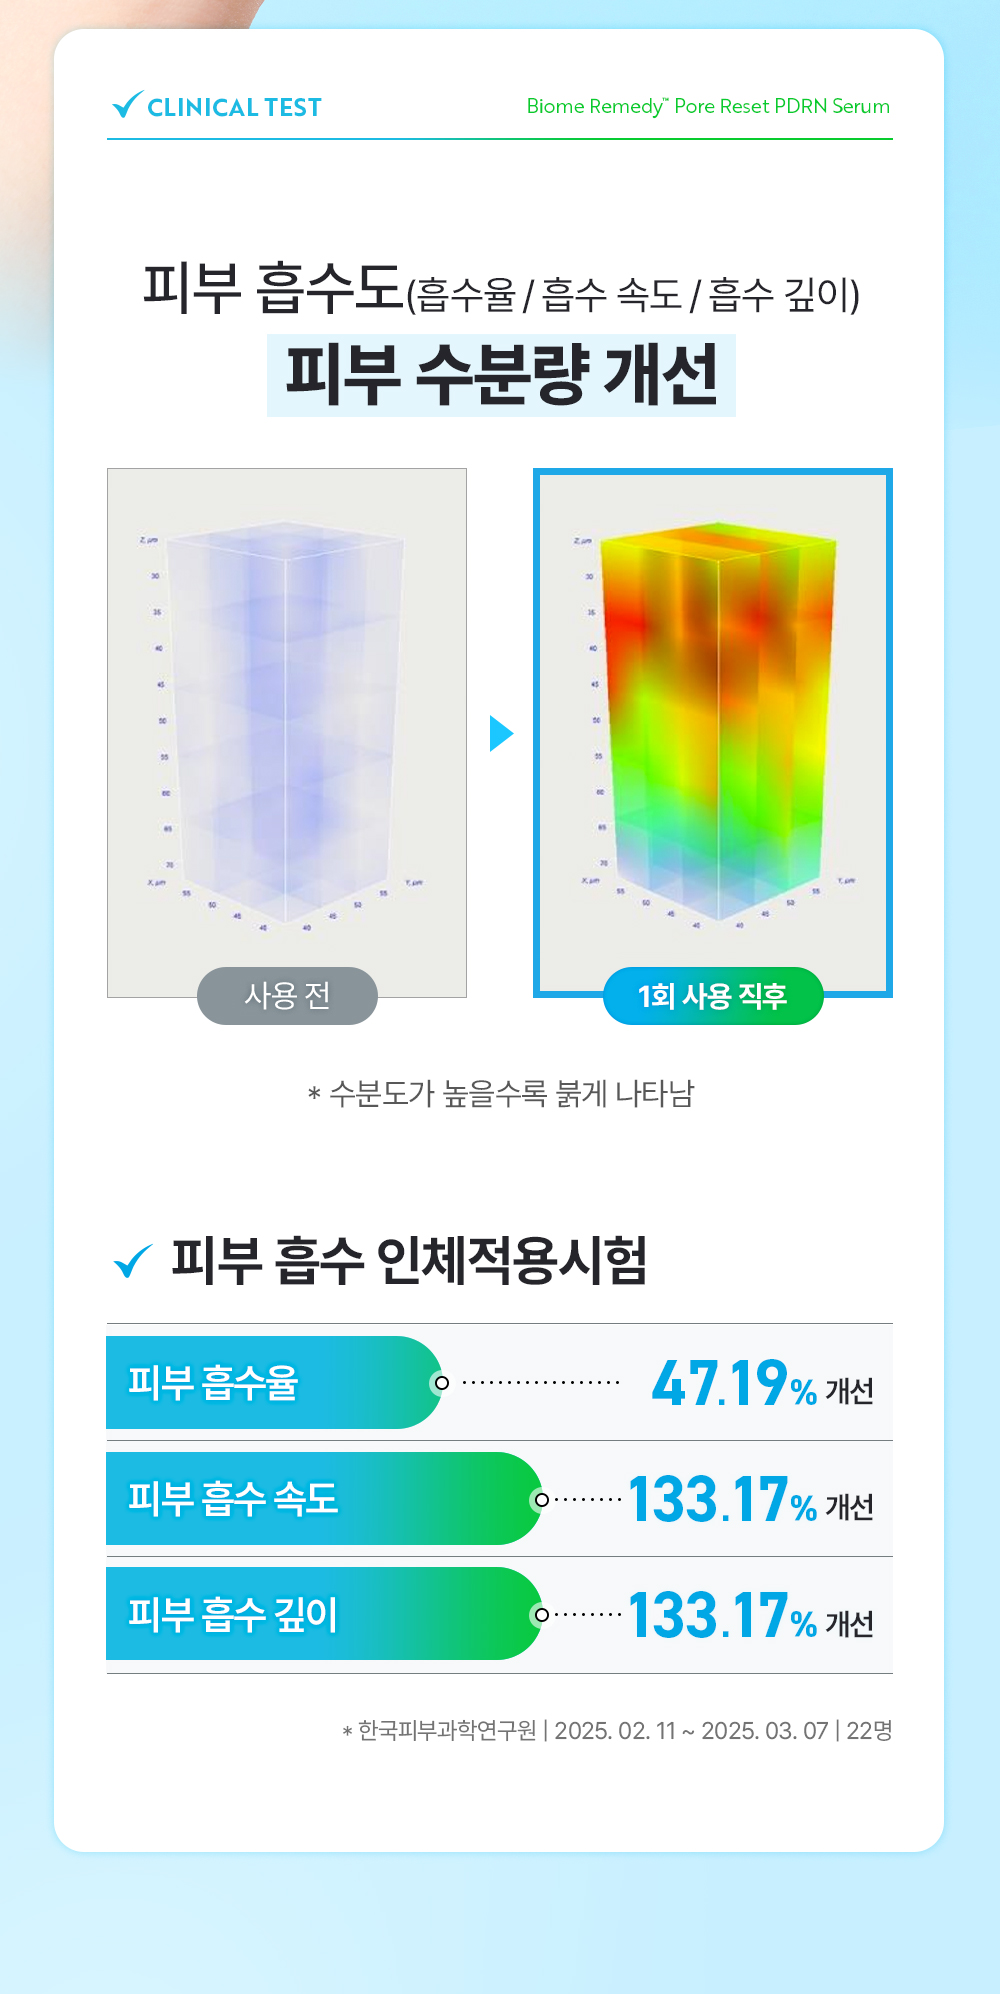This screenshot has width=1000, height=1994.
Task: Click the checkmark icon beside CLINICAL TEST
Action: [127, 105]
